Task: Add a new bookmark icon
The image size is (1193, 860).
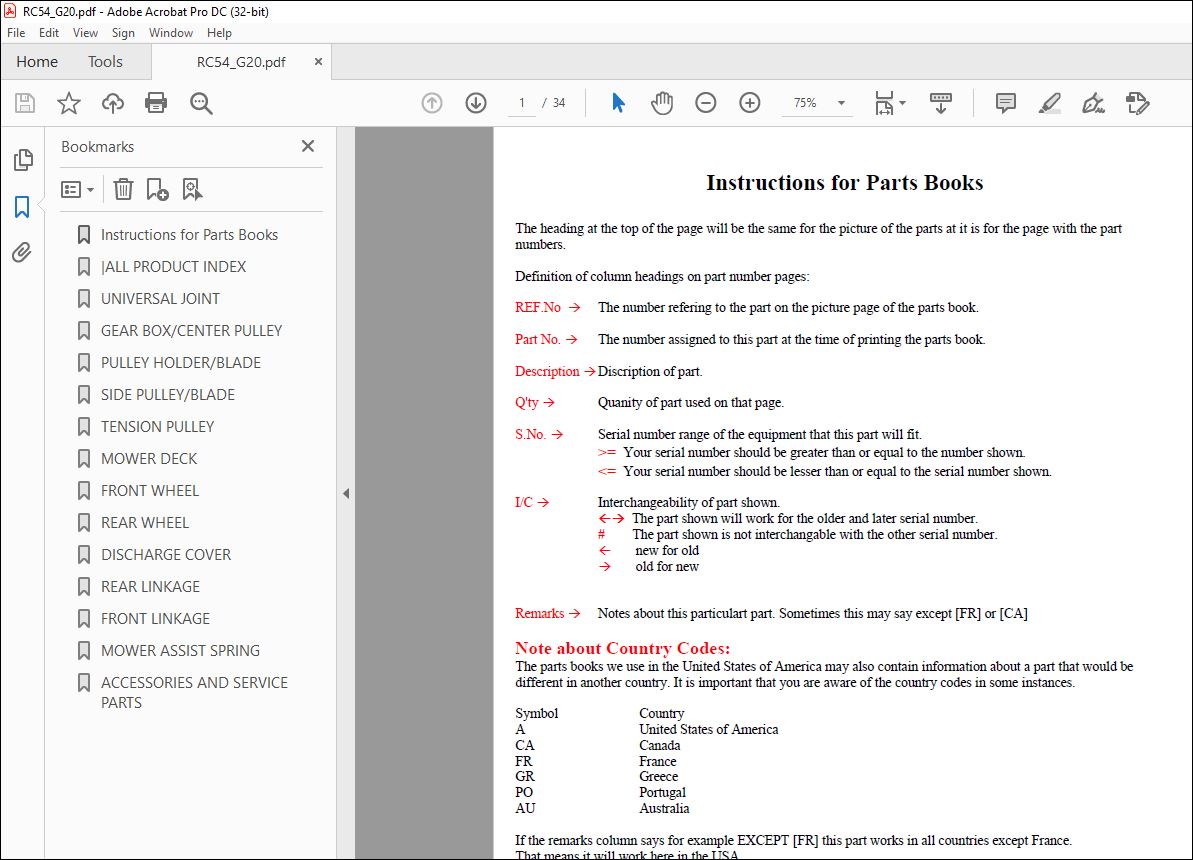Action: 157,189
